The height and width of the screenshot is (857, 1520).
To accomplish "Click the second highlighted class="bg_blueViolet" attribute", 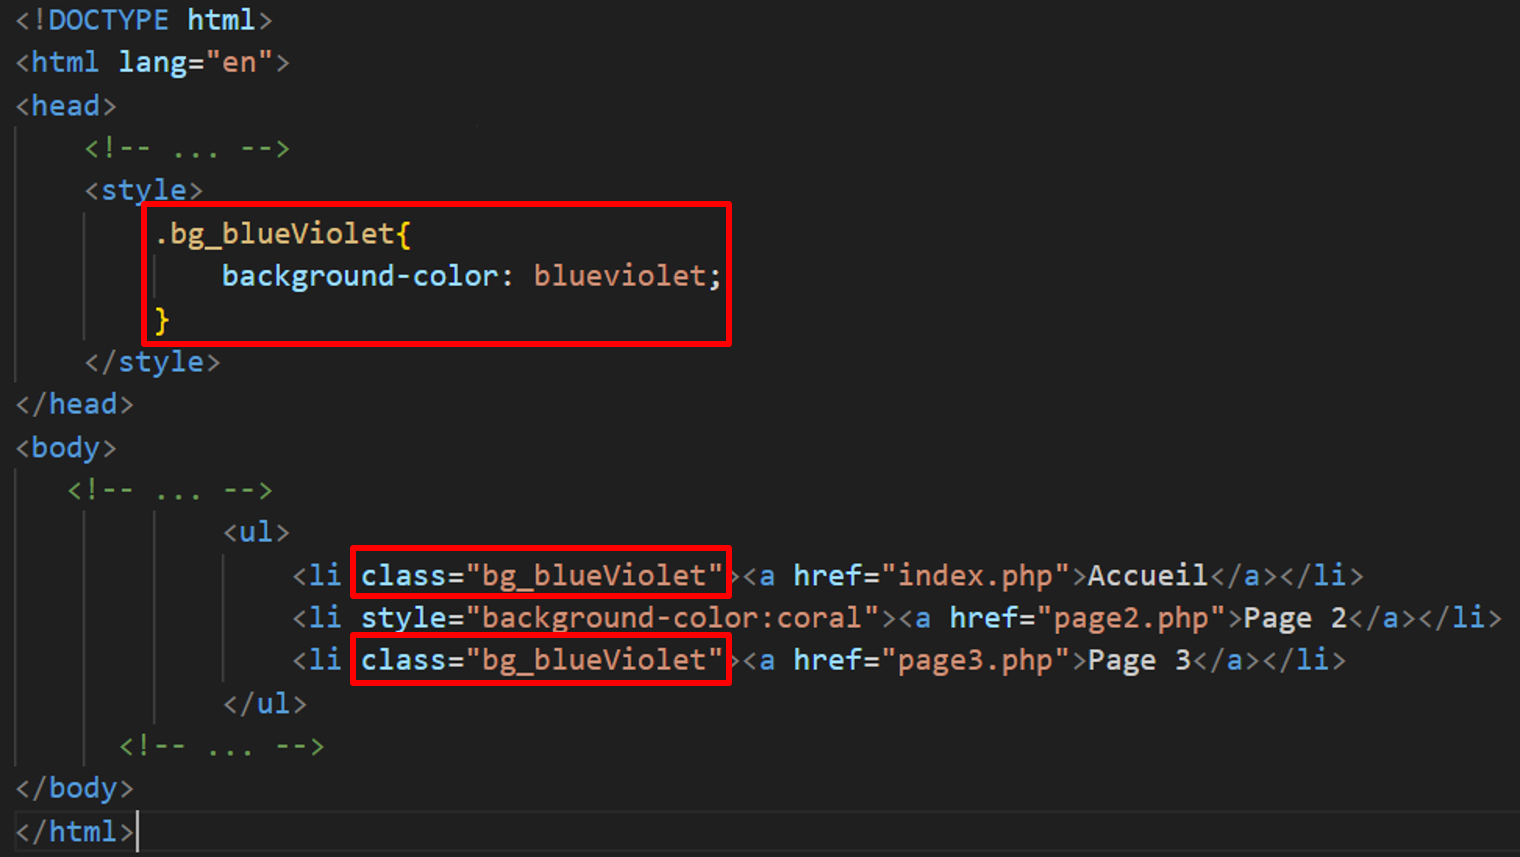I will 540,659.
